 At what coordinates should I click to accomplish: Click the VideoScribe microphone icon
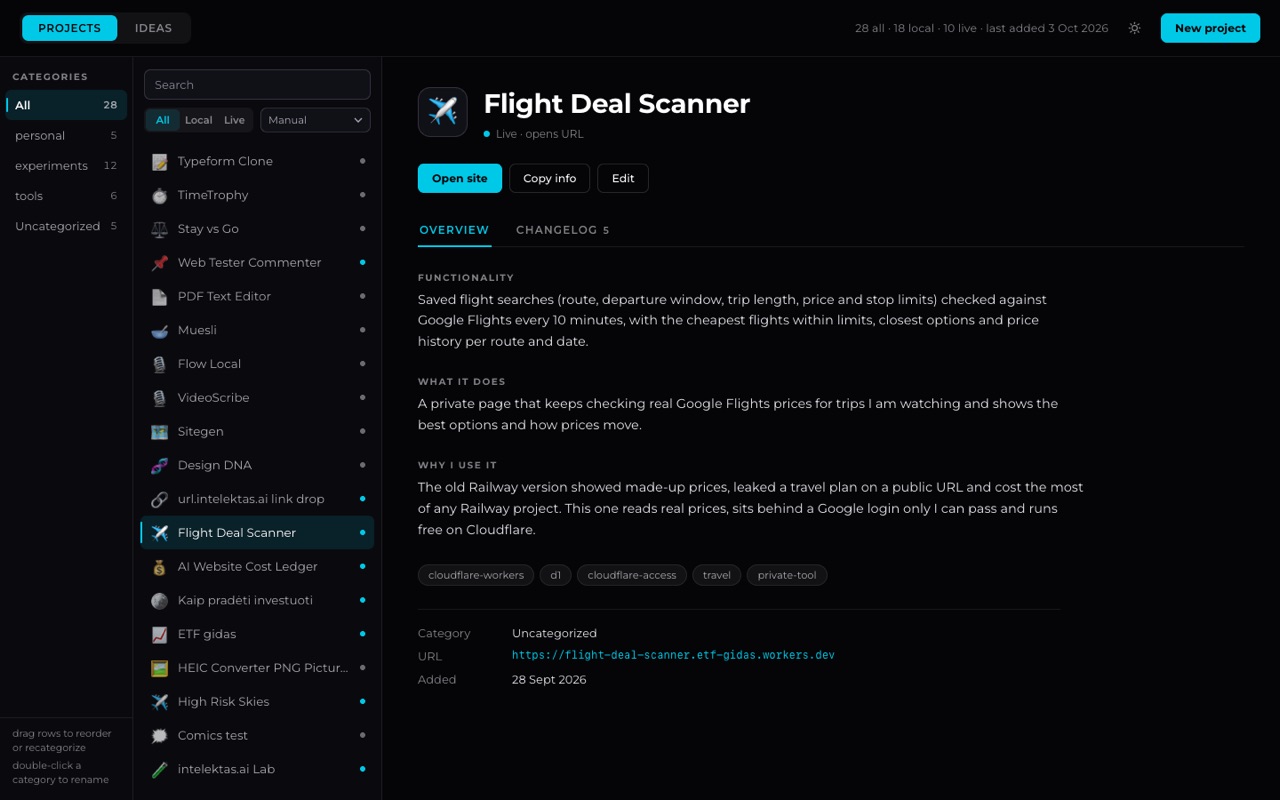[x=159, y=398]
